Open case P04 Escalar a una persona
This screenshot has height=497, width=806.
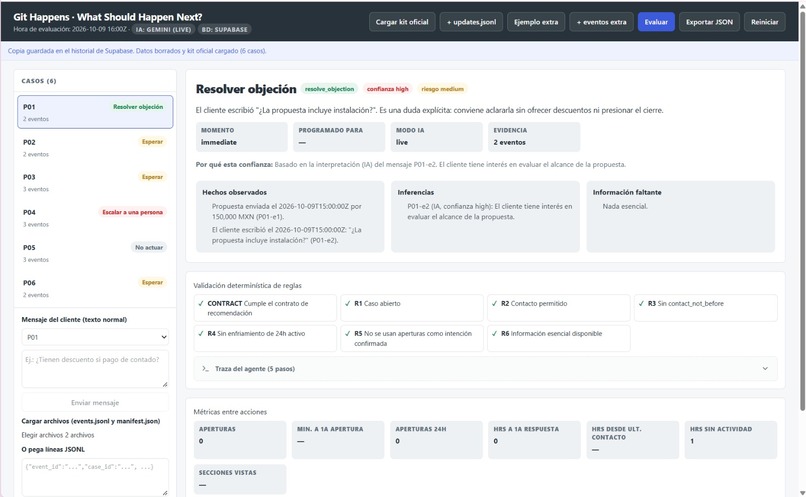tap(95, 218)
